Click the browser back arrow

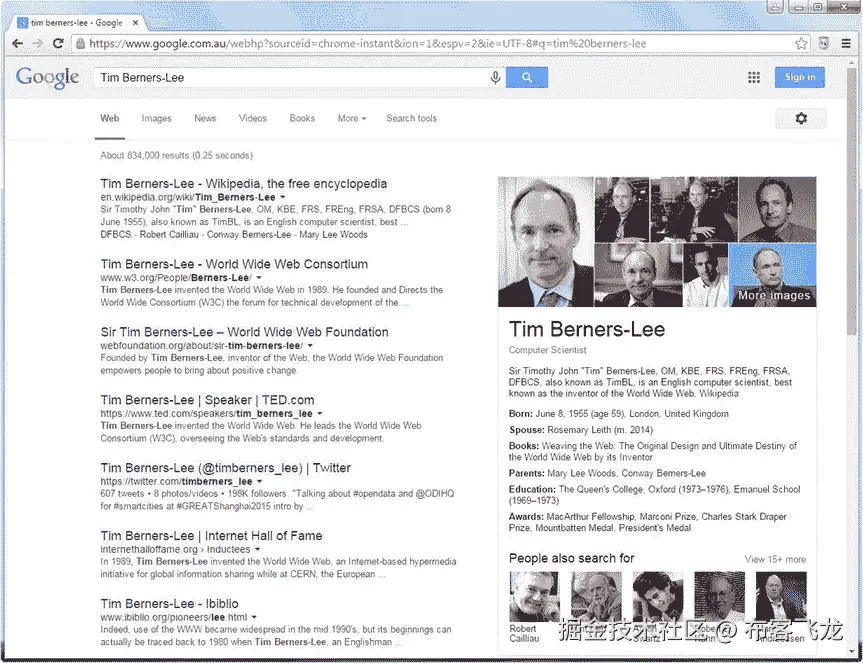pos(18,43)
